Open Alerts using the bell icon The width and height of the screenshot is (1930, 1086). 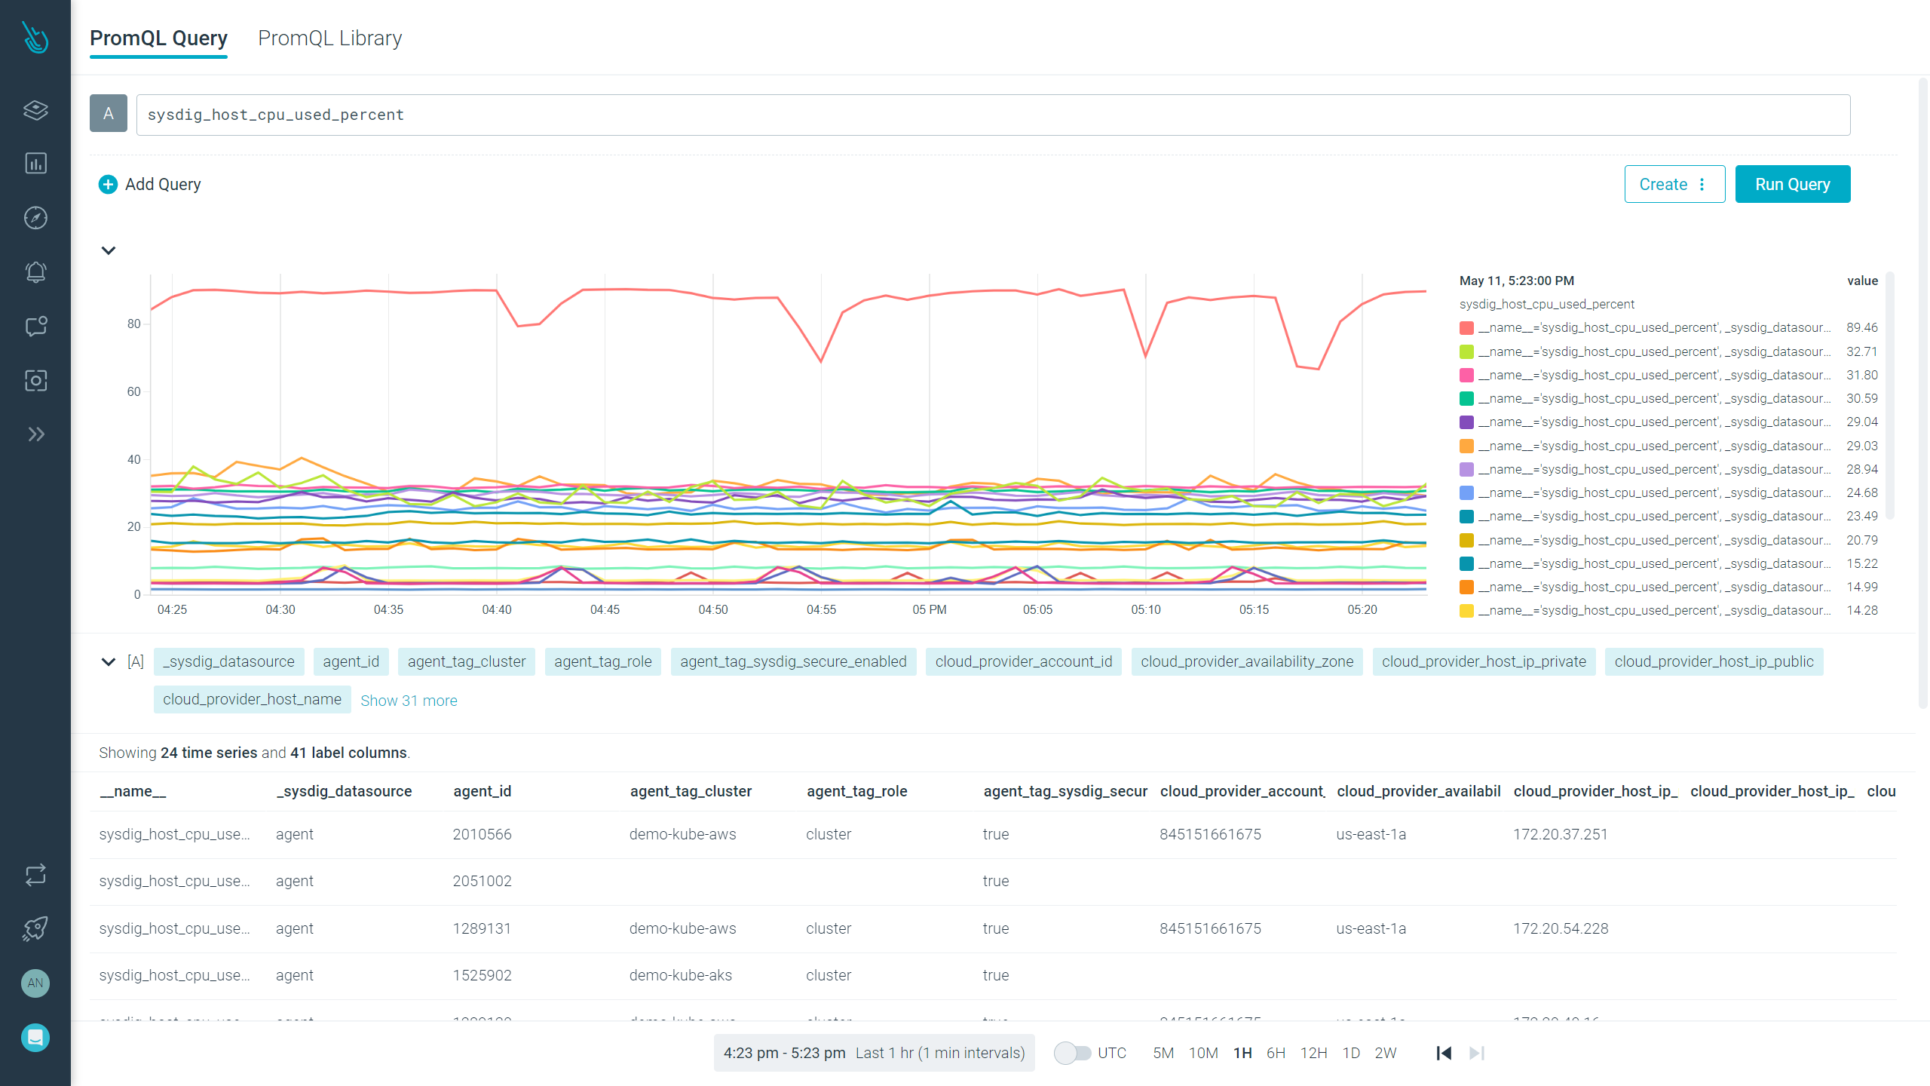pos(36,271)
